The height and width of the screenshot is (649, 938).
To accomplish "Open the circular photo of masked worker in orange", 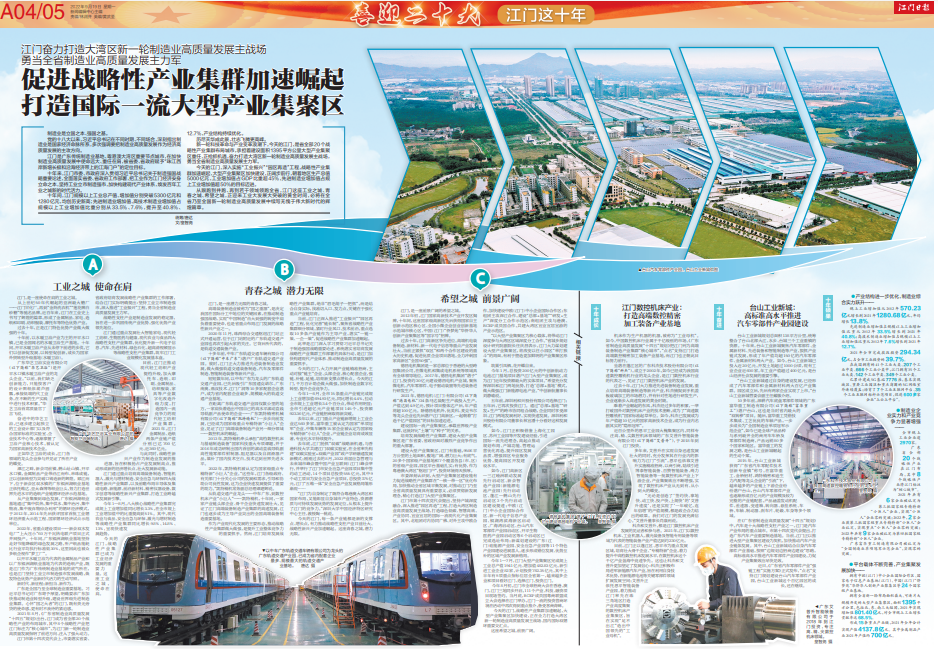I will [579, 486].
